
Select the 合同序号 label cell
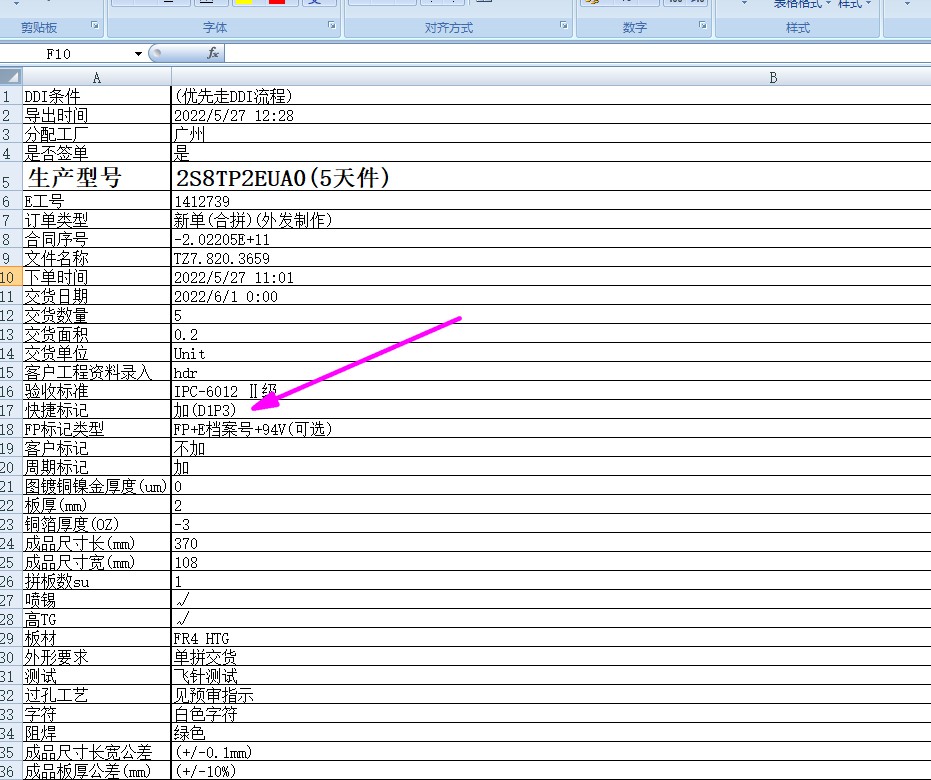tap(97, 239)
